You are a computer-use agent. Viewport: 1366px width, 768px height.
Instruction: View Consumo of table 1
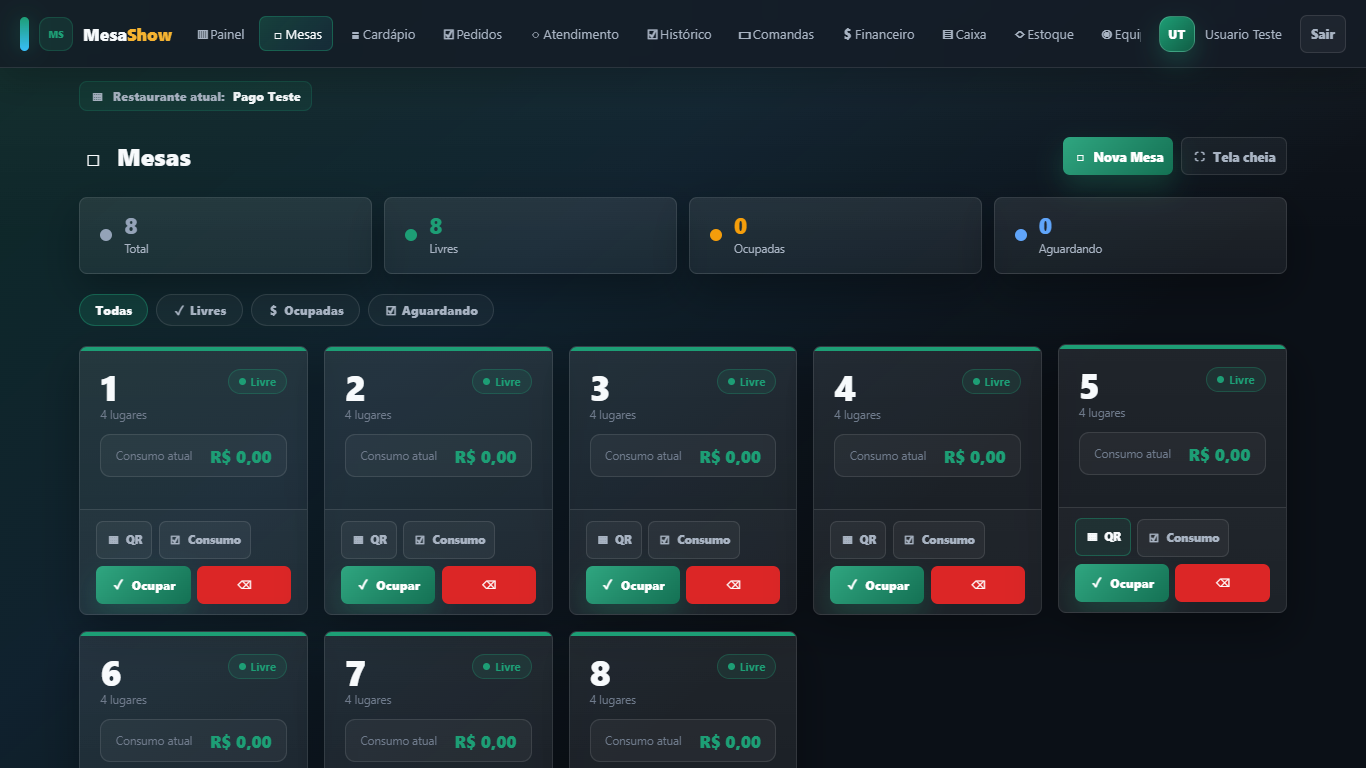tap(205, 540)
